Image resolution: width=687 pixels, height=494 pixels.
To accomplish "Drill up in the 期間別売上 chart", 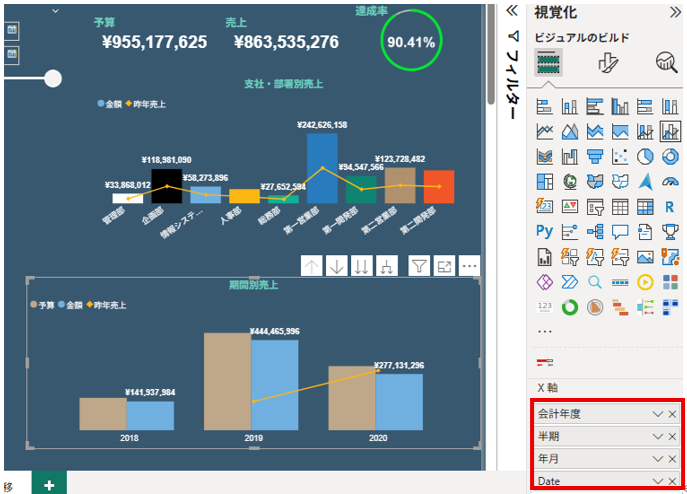I will 312,266.
